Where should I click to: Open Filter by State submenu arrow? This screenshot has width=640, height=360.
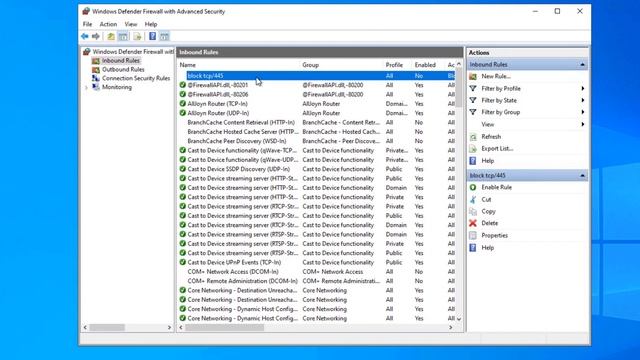583,100
